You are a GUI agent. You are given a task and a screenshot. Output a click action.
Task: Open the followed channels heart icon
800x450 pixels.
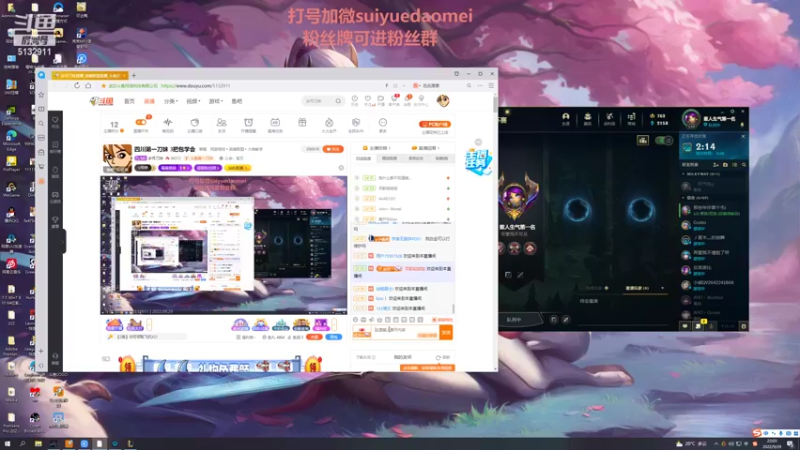(368, 99)
